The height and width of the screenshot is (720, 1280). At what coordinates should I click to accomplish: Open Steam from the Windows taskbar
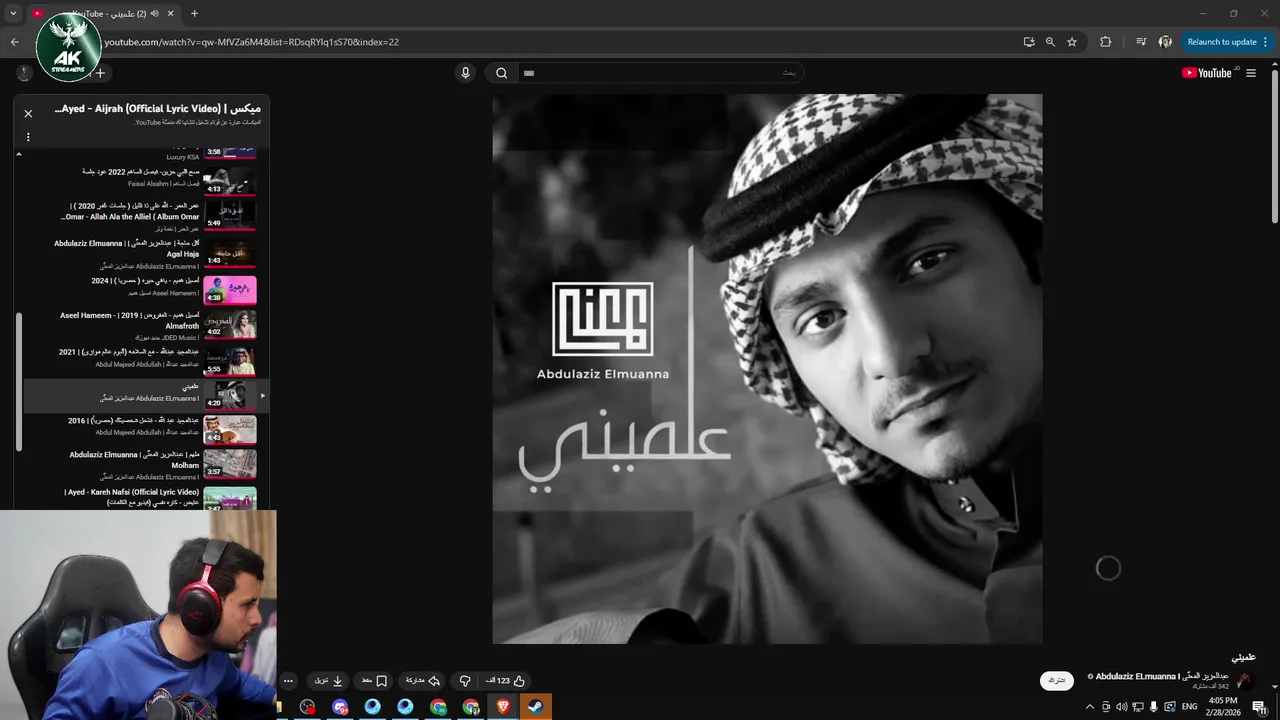coord(535,706)
